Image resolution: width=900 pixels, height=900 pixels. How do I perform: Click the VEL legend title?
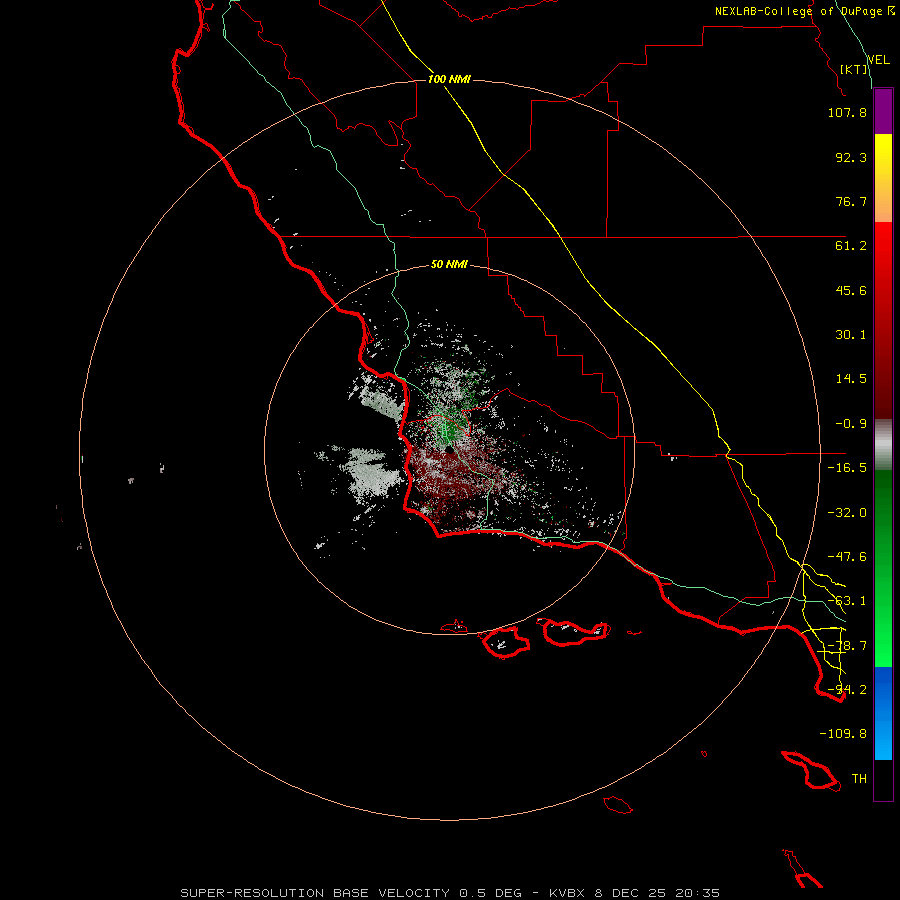[x=878, y=60]
